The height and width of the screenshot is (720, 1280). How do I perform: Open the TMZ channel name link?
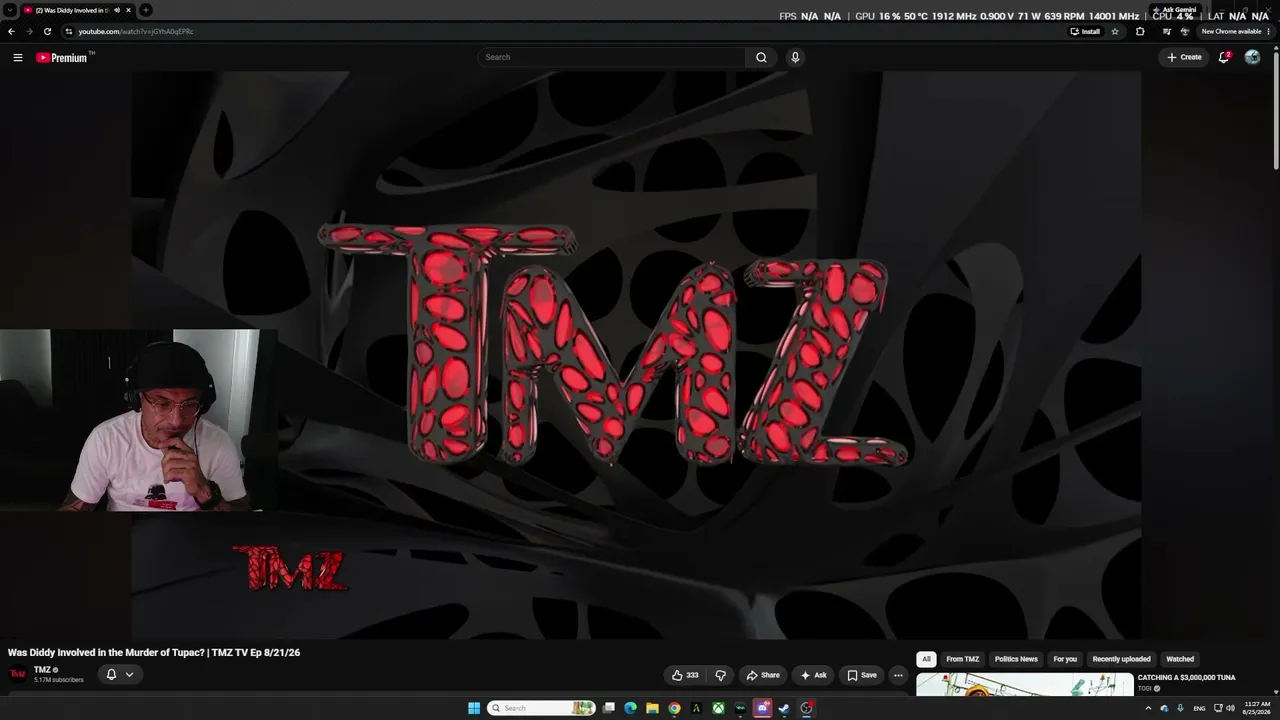tap(42, 670)
